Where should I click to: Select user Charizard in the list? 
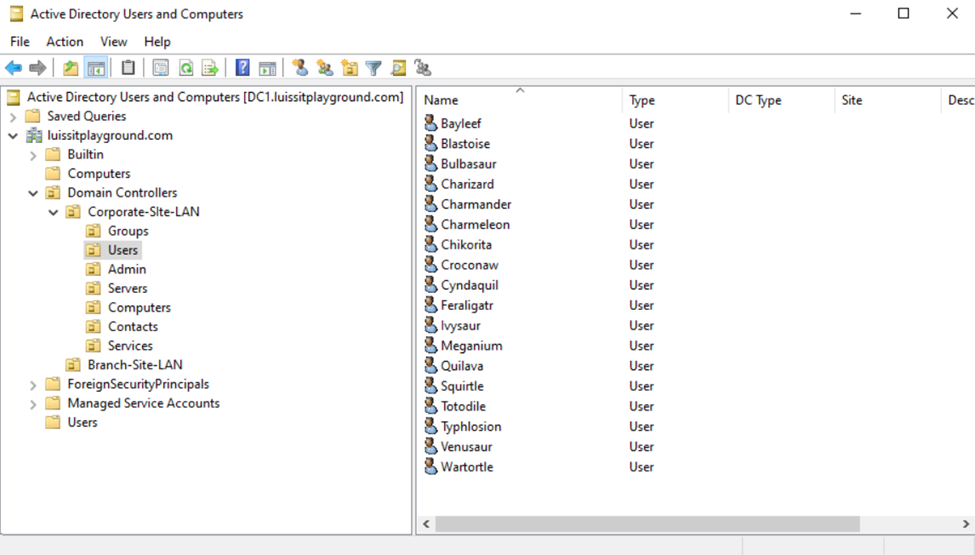point(468,184)
